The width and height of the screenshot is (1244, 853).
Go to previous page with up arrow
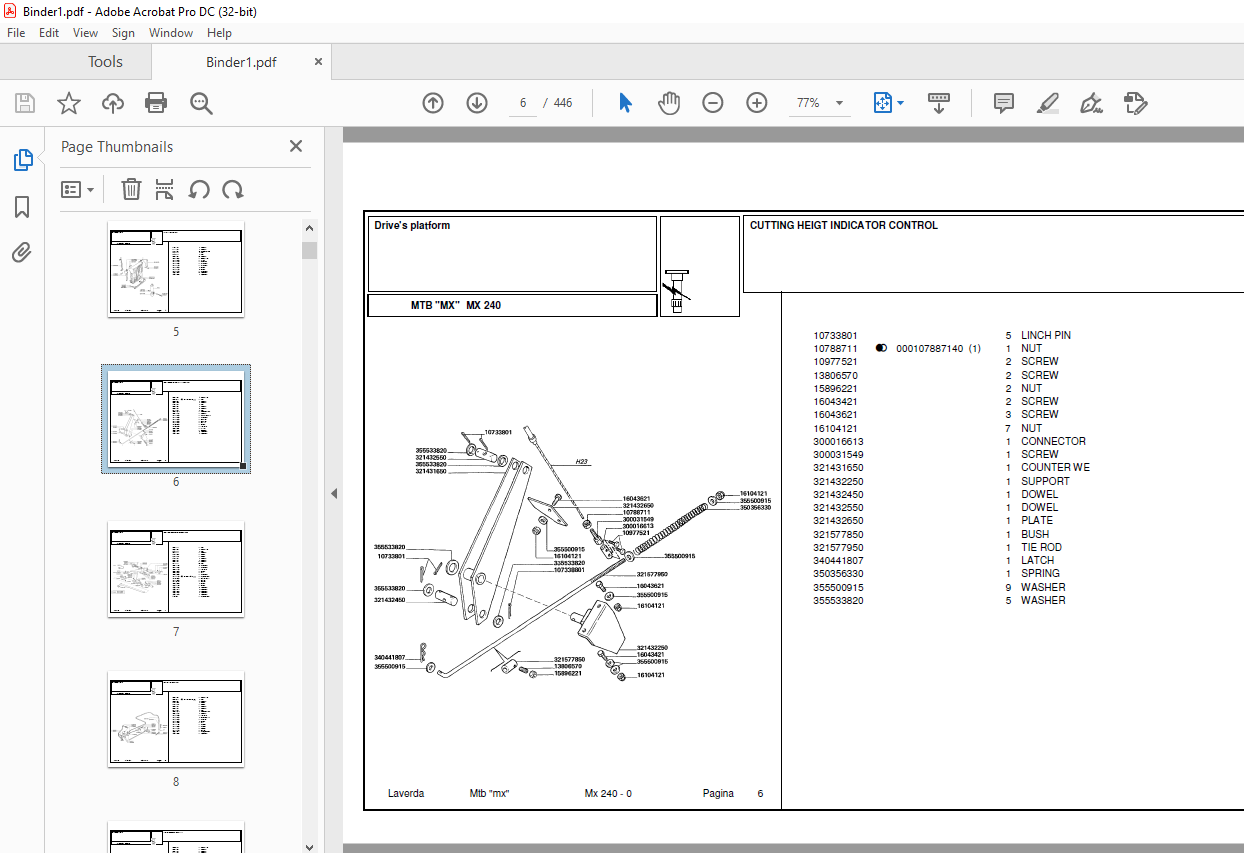pyautogui.click(x=433, y=103)
